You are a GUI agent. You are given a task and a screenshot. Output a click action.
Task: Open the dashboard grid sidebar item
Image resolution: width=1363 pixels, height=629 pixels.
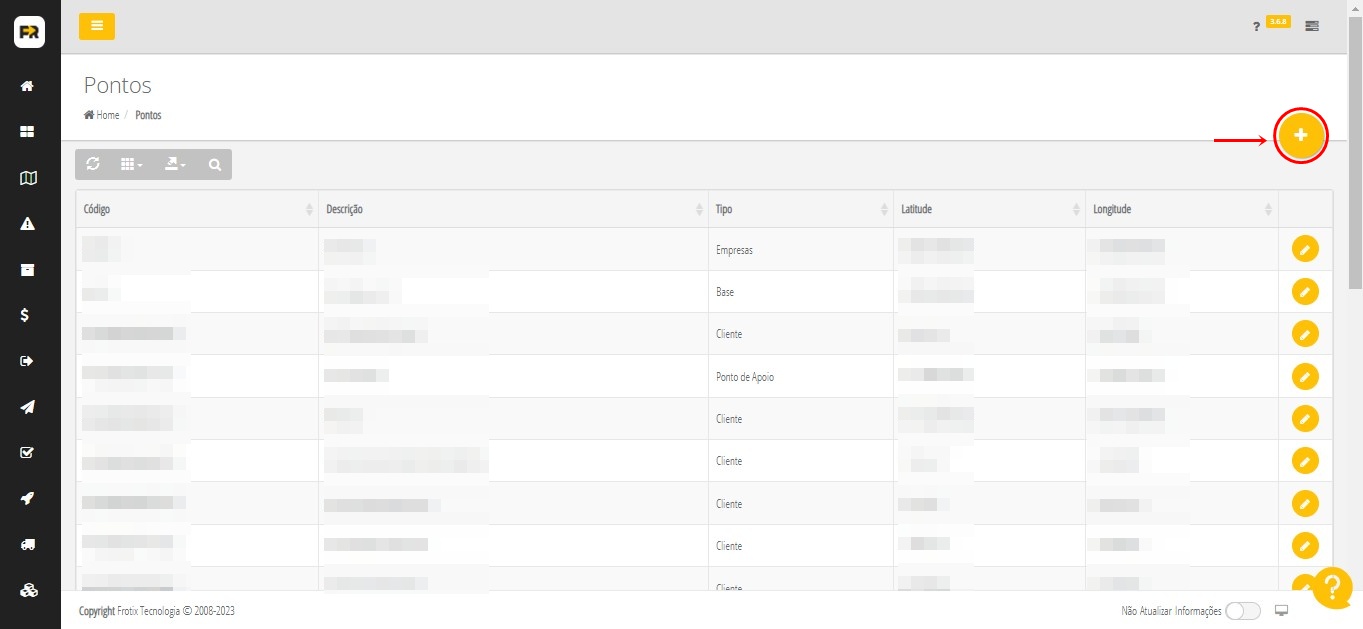28,132
